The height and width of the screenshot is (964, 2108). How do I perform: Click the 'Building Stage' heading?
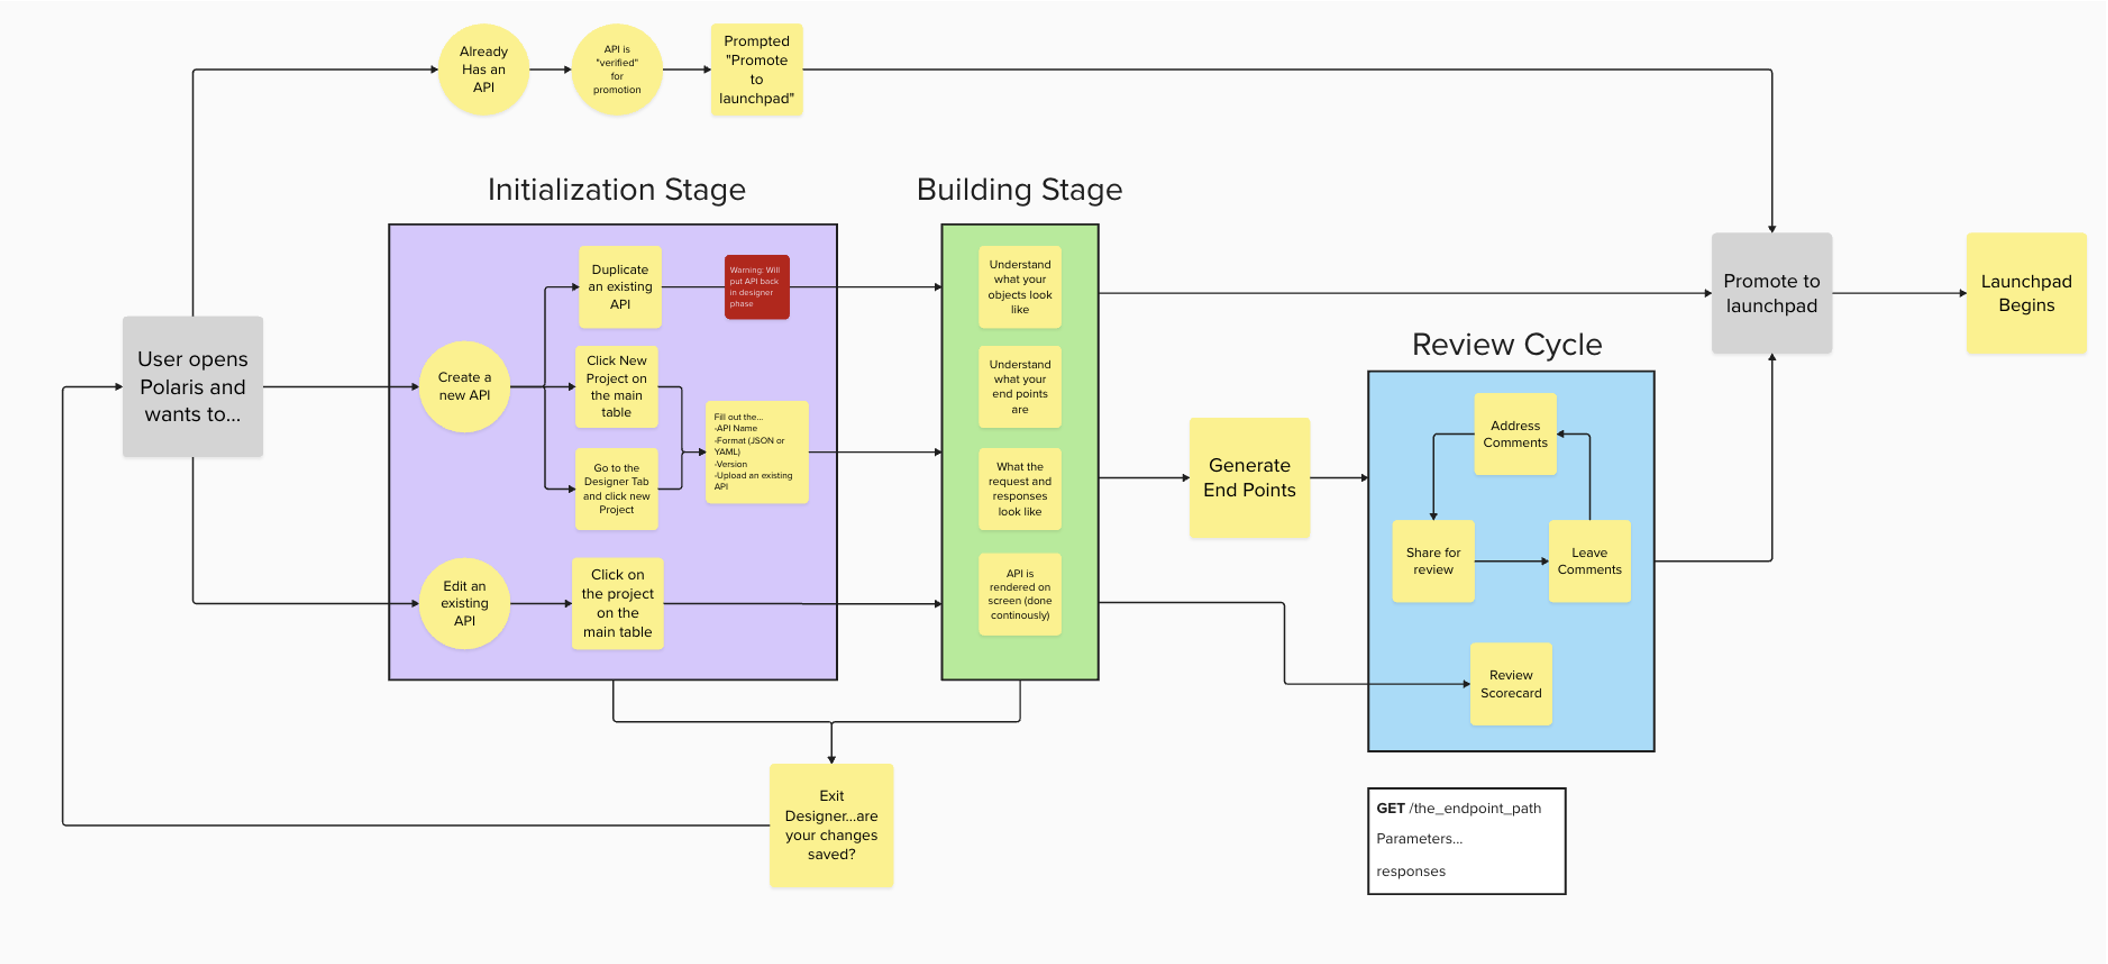[1019, 189]
